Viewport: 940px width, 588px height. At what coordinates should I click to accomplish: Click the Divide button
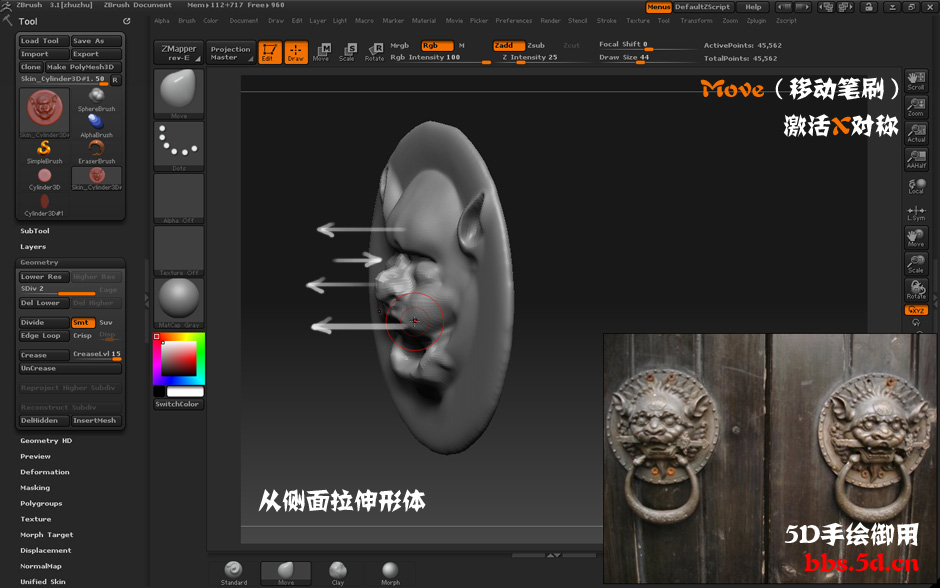43,322
